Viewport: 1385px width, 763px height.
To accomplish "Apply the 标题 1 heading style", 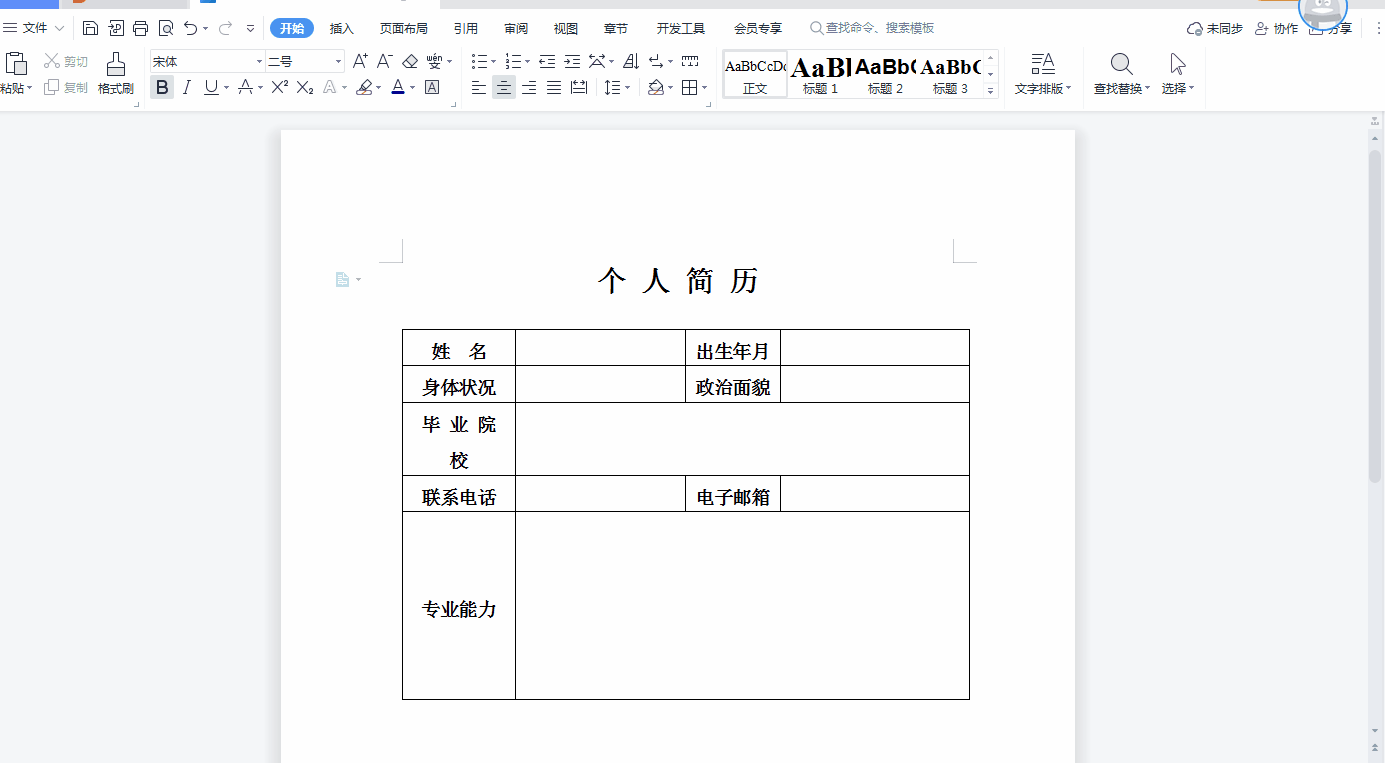I will point(820,74).
